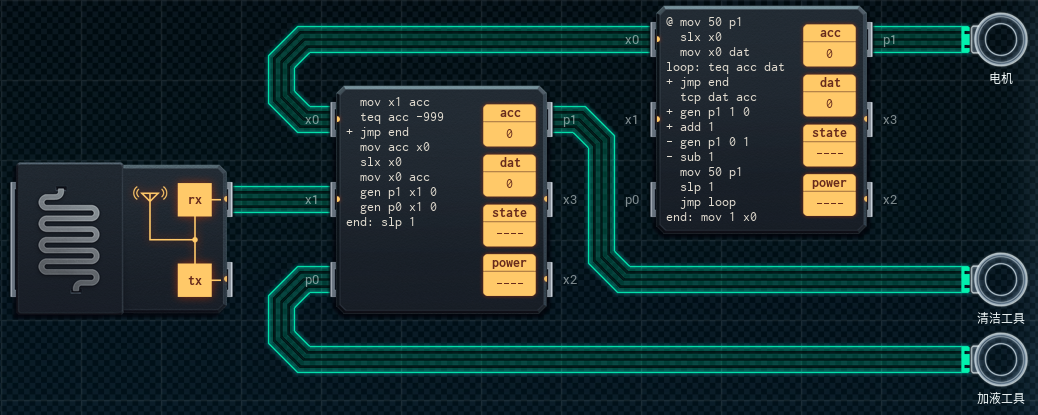Screen dimensions: 1038x415
Task: Click the tx block on the radio module
Action: [x=194, y=281]
